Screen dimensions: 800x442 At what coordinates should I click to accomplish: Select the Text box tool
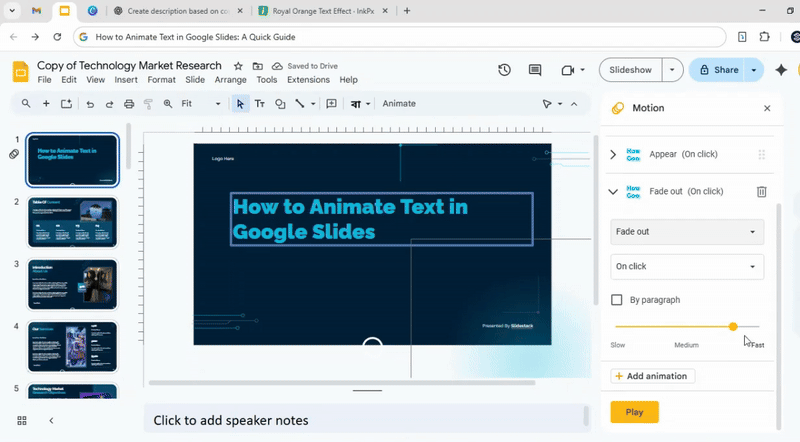[260, 104]
